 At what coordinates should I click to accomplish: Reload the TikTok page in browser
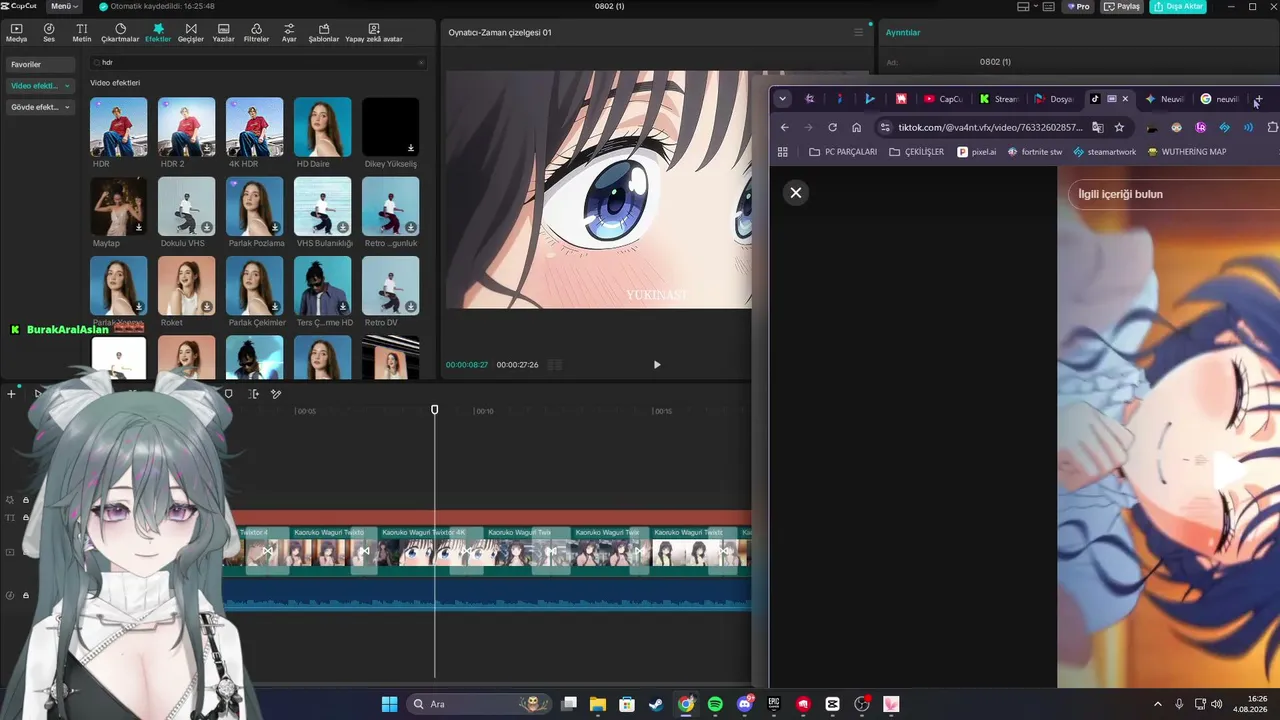point(833,127)
